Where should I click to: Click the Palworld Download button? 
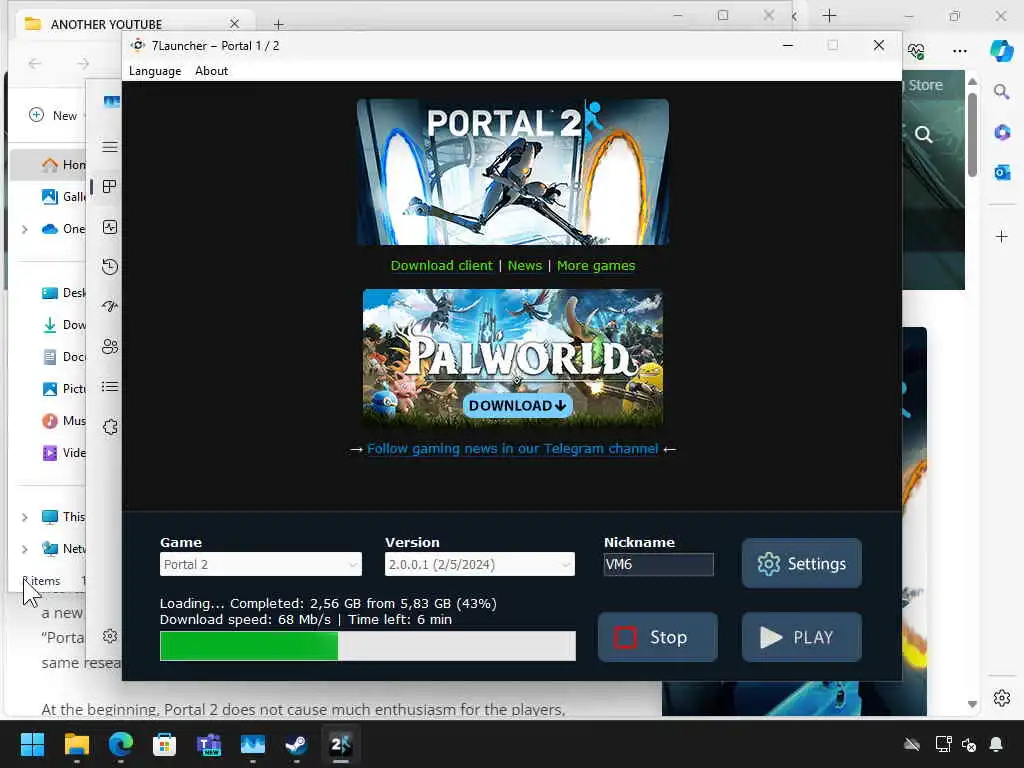click(x=517, y=406)
